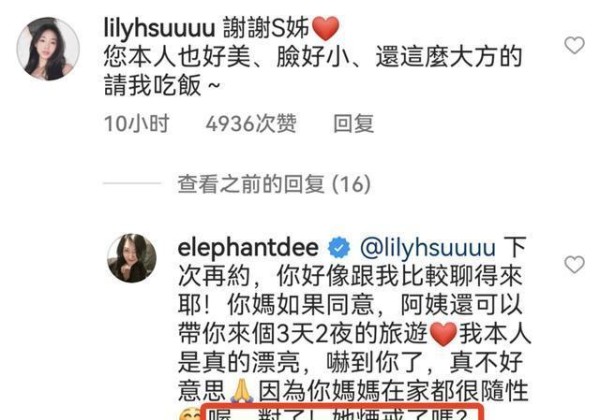Image resolution: width=600 pixels, height=420 pixels.
Task: View the 4936次赞 likes list
Action: point(251,124)
